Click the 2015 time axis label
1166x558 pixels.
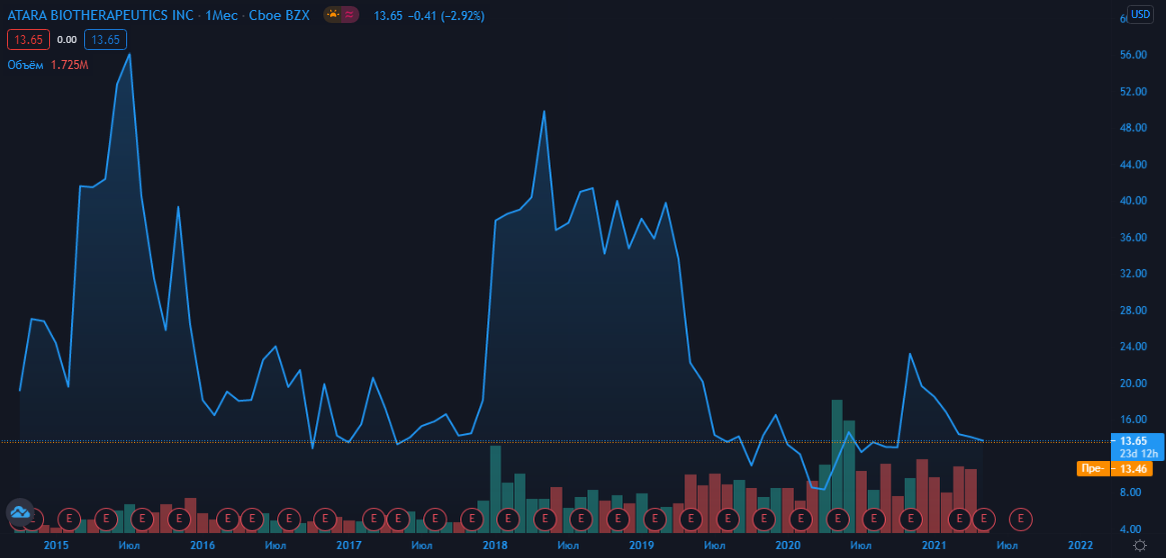tap(57, 545)
